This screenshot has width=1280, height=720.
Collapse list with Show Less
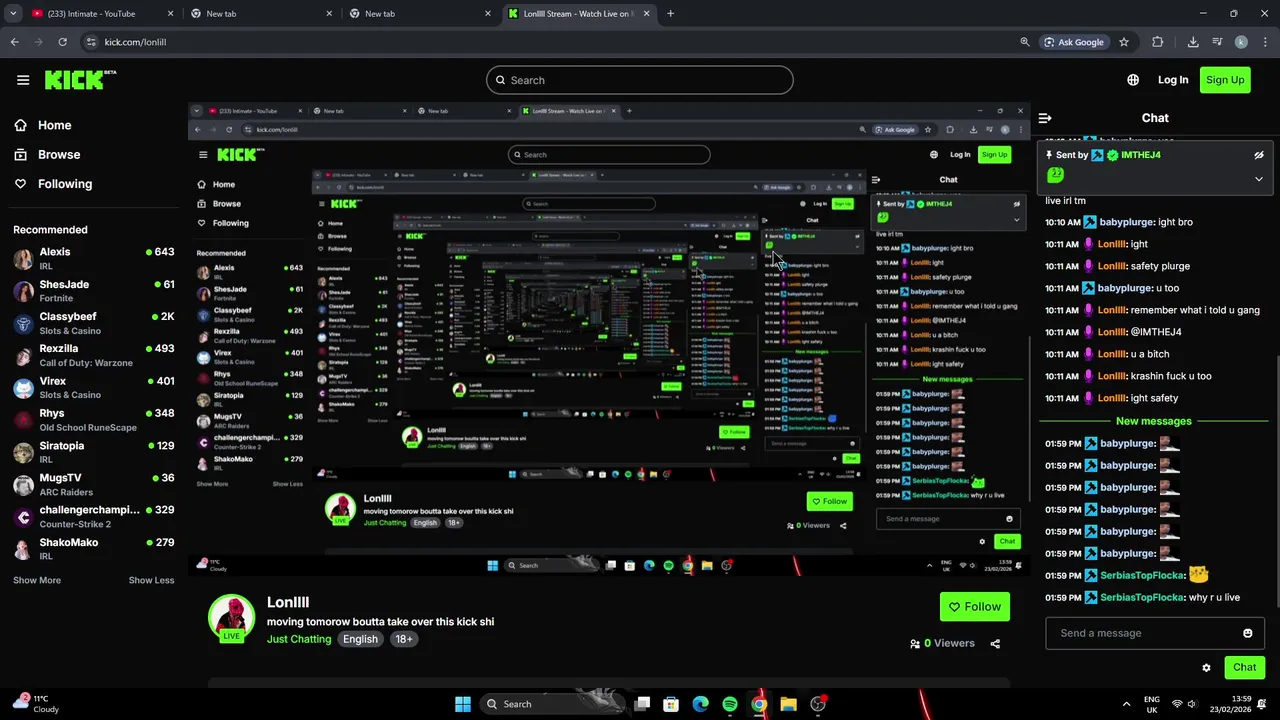(151, 580)
